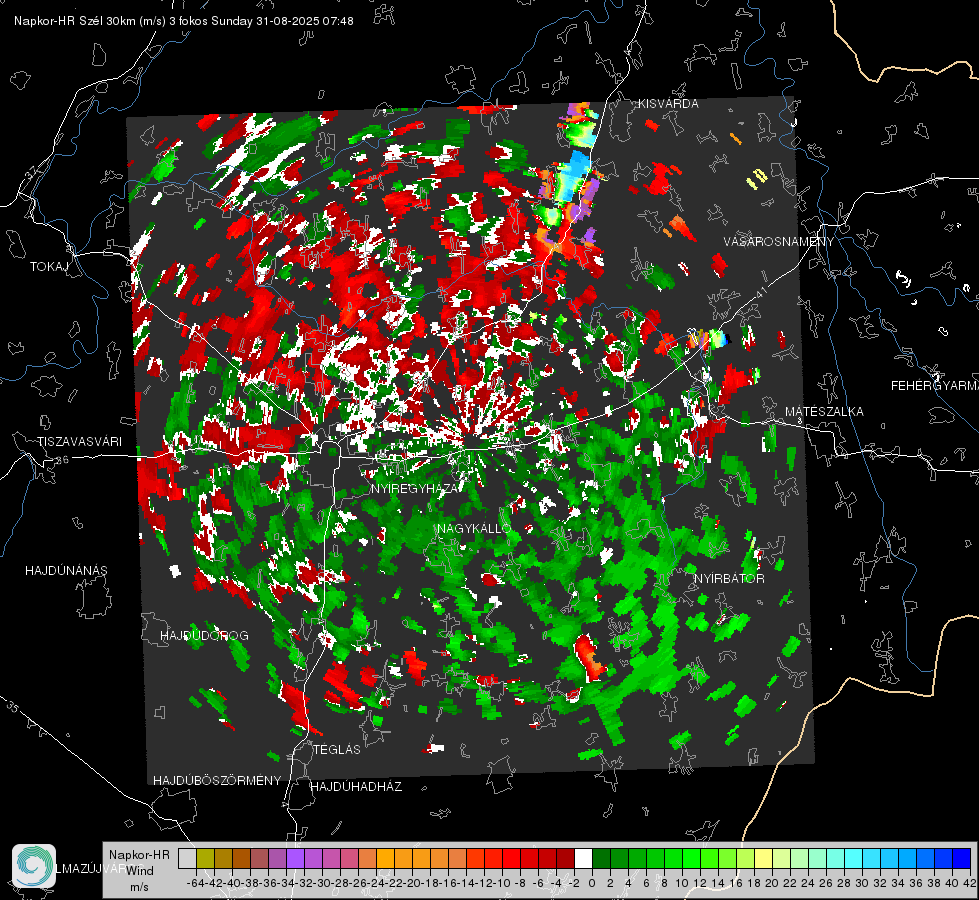The height and width of the screenshot is (900, 979).
Task: Click the white zero-velocity swatch in the legend
Action: (x=583, y=859)
